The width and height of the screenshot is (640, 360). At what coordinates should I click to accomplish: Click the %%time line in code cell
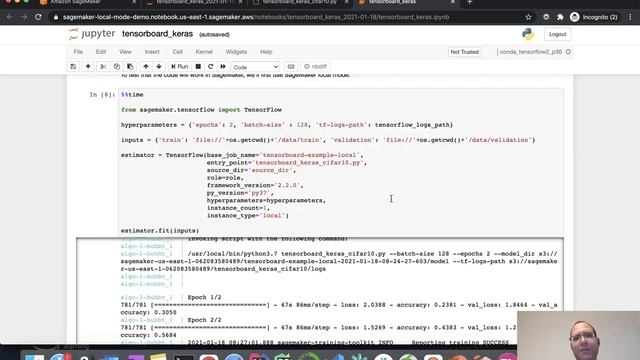click(x=132, y=95)
